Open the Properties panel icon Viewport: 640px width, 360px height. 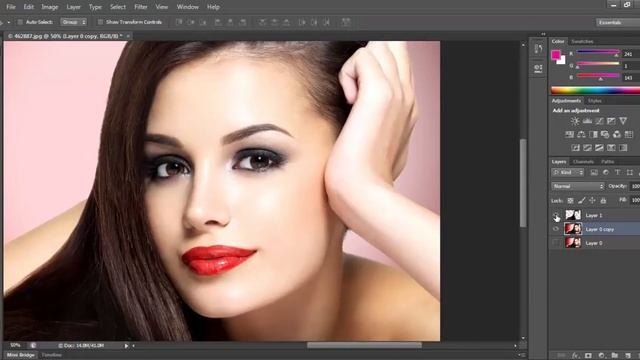(538, 68)
